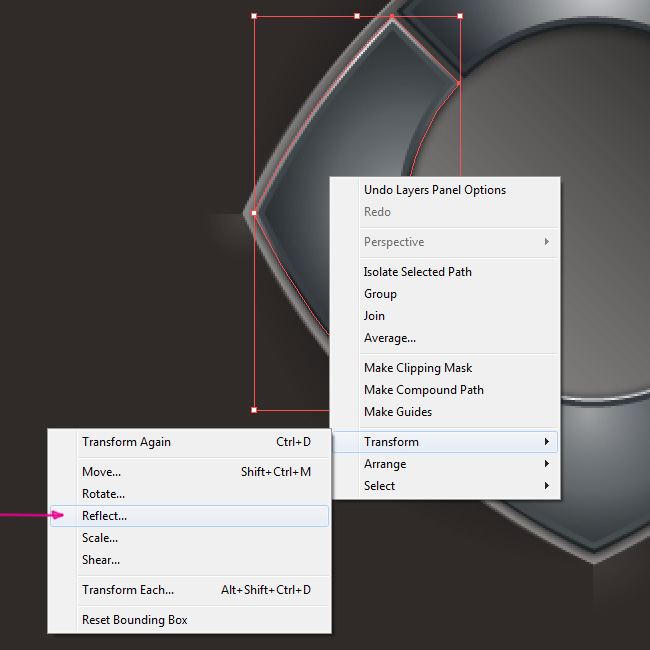Image resolution: width=650 pixels, height=650 pixels.
Task: Click the top-center bounding box handle
Action: (357, 16)
